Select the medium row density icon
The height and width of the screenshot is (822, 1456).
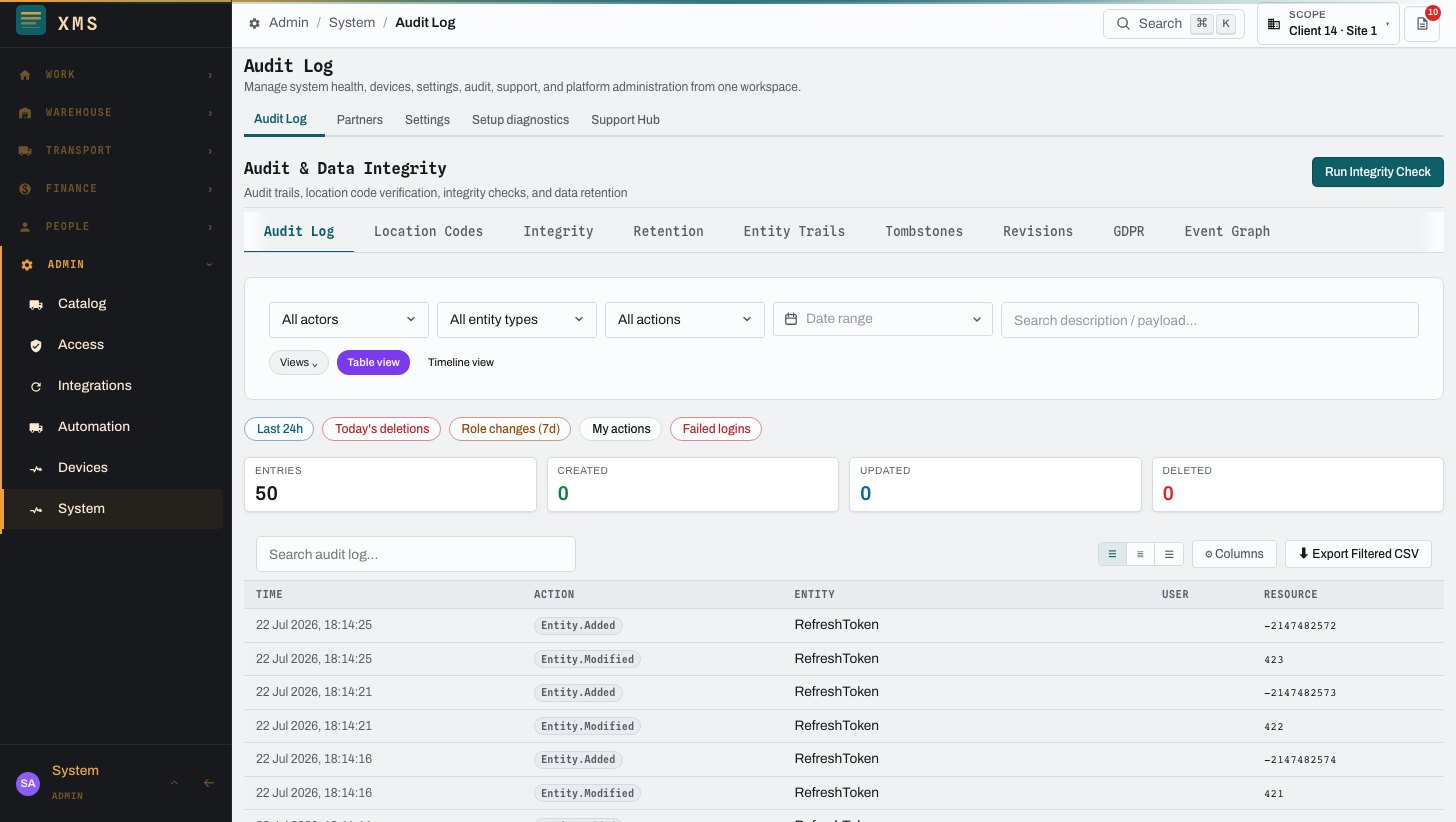tap(1140, 554)
